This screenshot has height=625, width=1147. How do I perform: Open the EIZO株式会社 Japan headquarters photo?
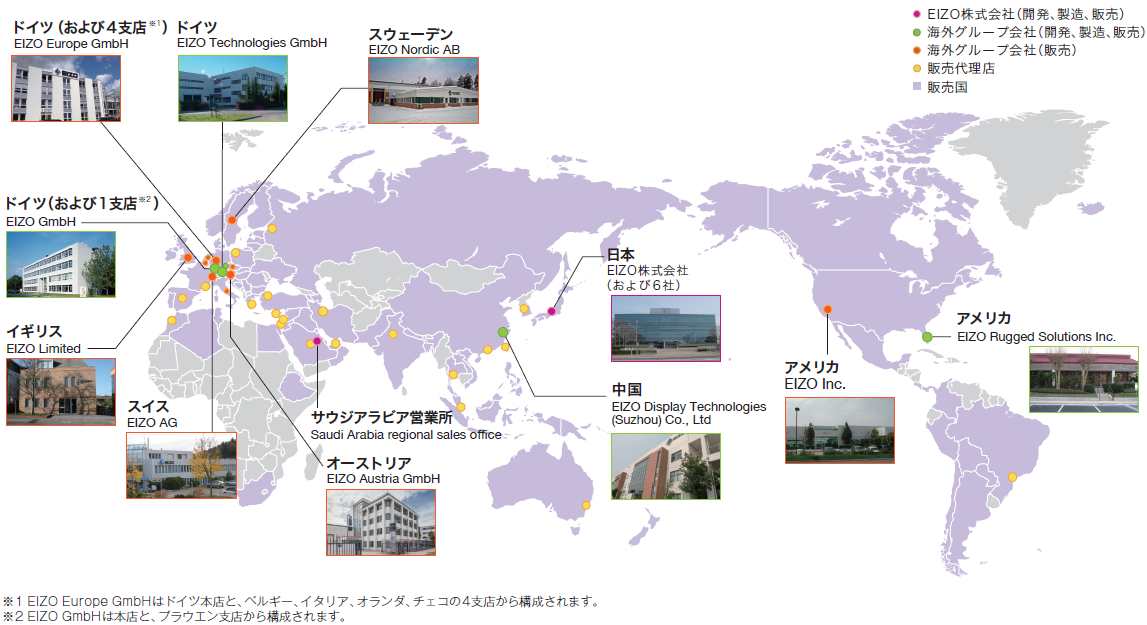(x=666, y=329)
